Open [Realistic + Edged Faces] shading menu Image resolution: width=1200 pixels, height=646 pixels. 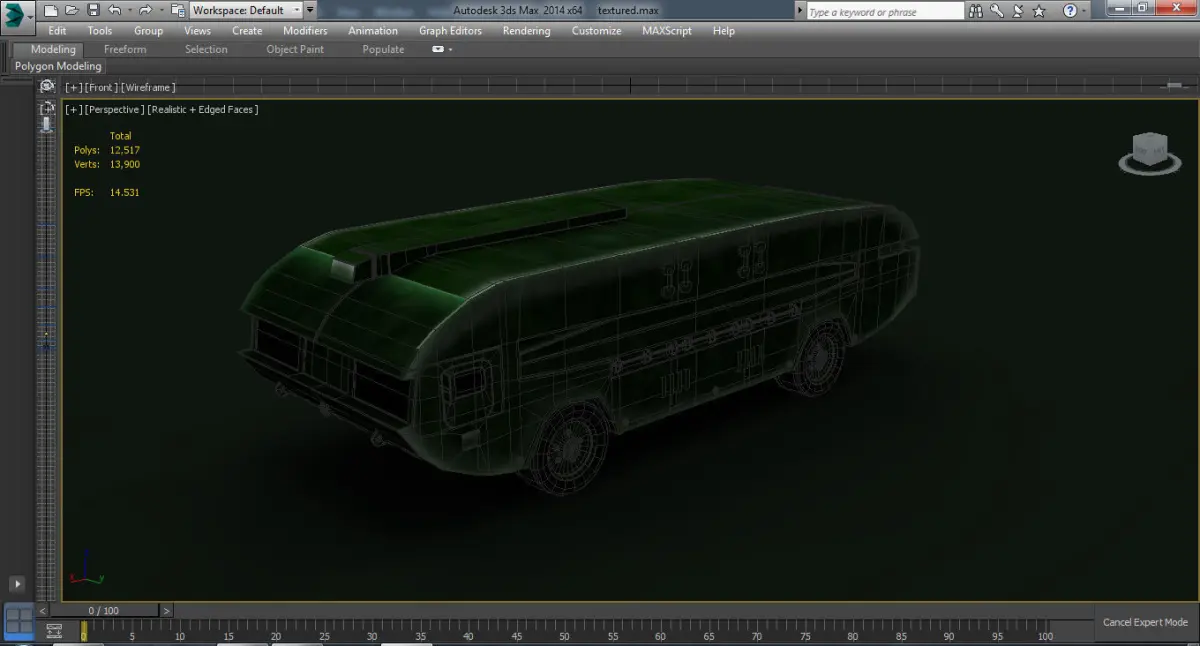click(204, 110)
